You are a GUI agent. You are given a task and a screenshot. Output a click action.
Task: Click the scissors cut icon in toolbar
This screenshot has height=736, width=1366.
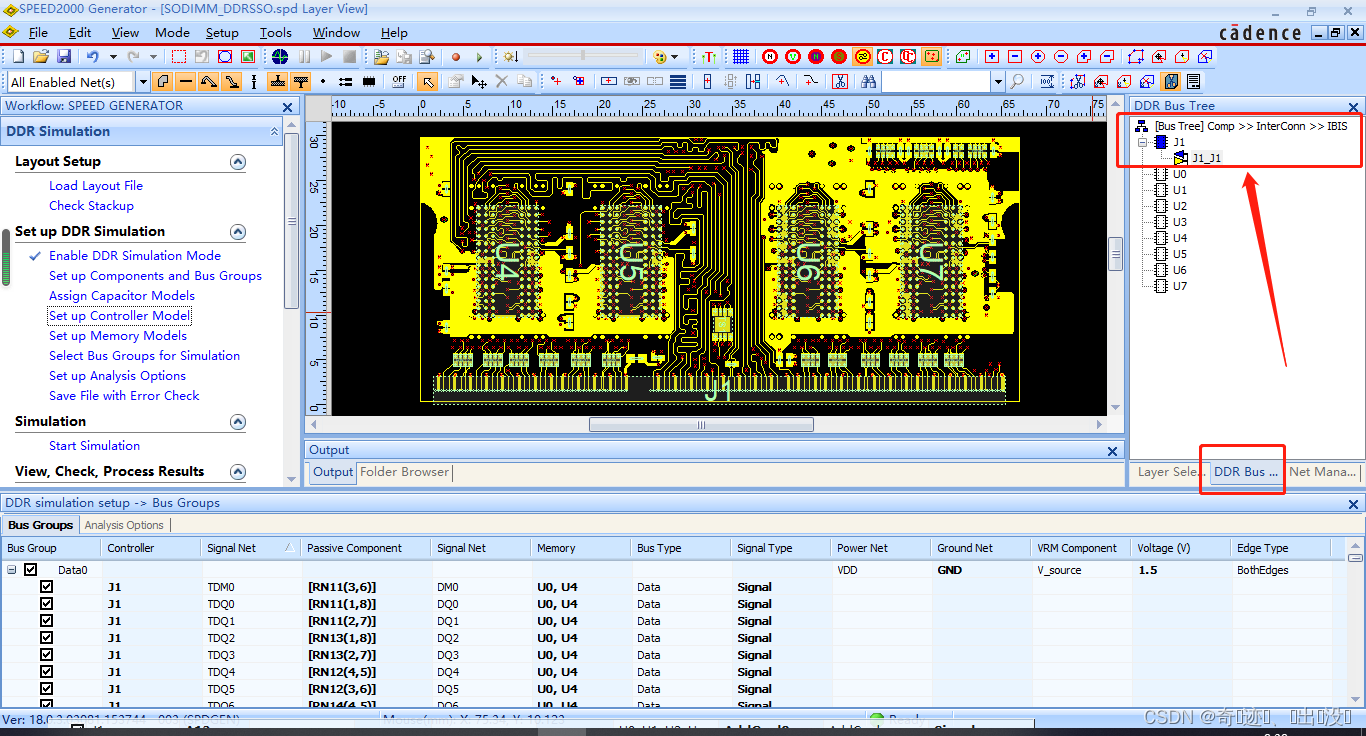tap(839, 82)
